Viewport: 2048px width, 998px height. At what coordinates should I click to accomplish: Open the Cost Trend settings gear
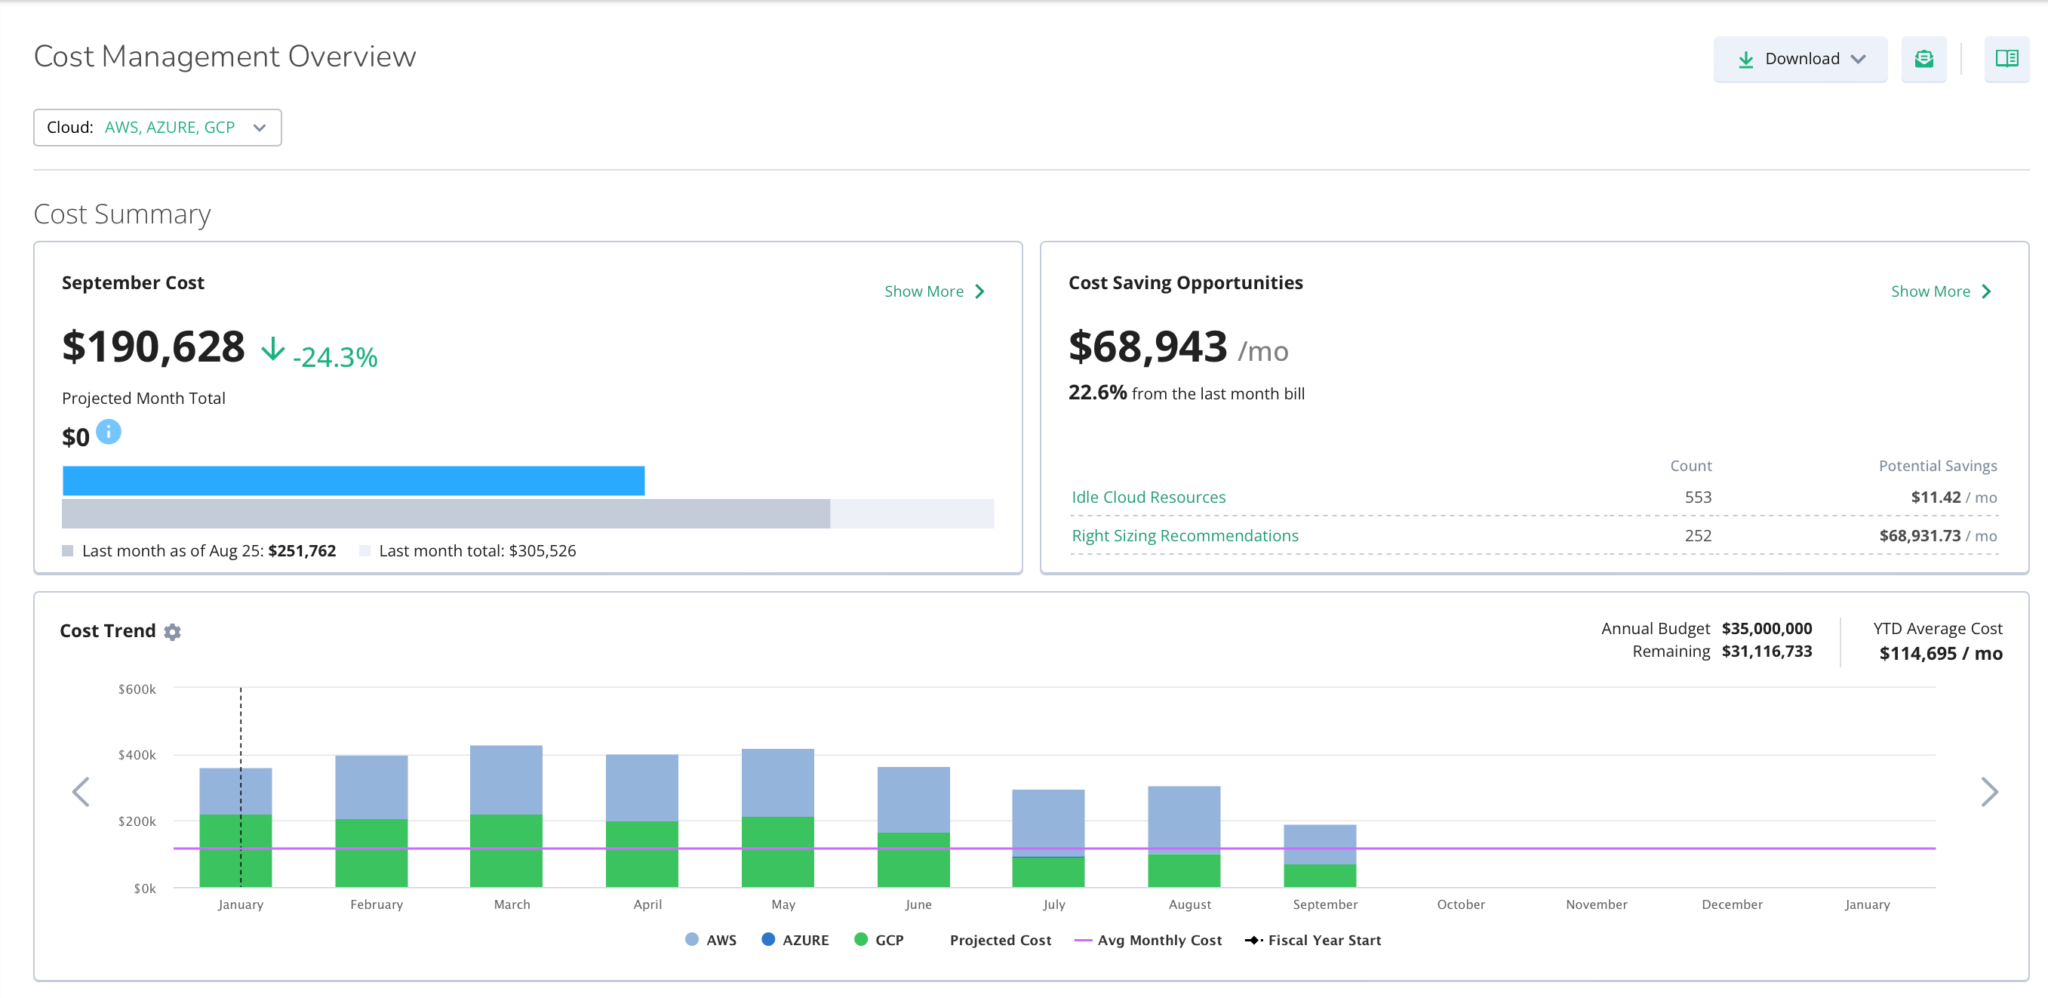pos(173,631)
